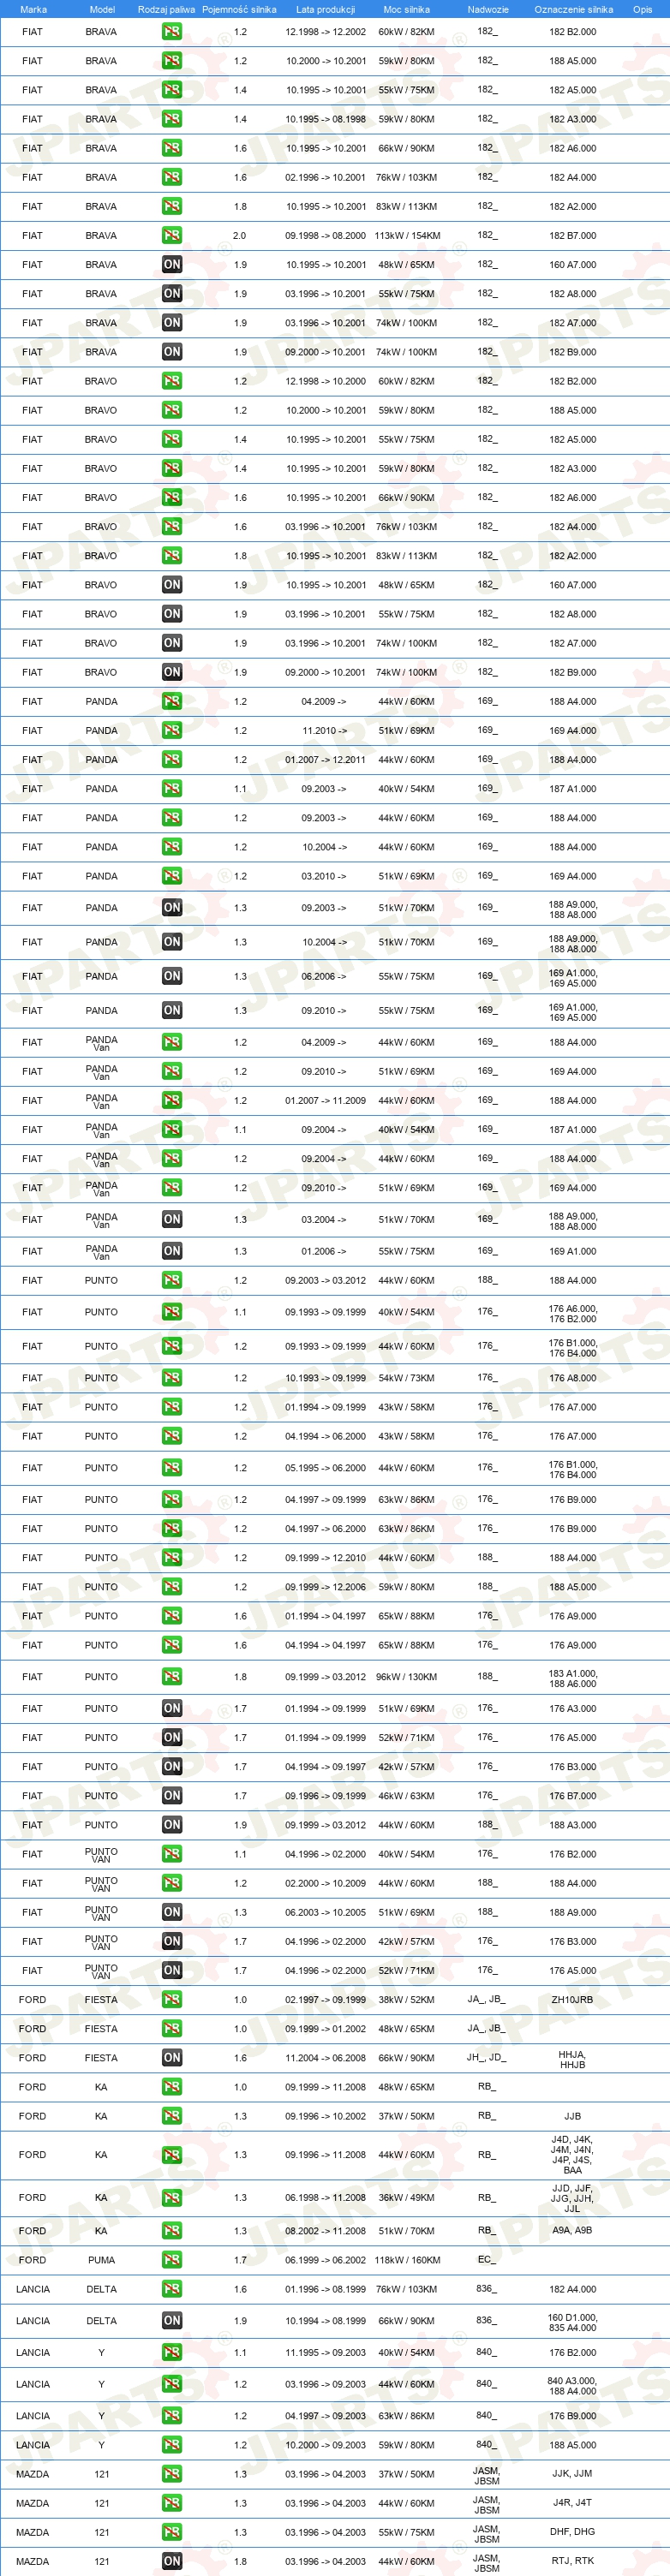This screenshot has width=670, height=2576.
Task: Click petrol icon in BRAVO 182 A2.000 row
Action: tap(172, 556)
